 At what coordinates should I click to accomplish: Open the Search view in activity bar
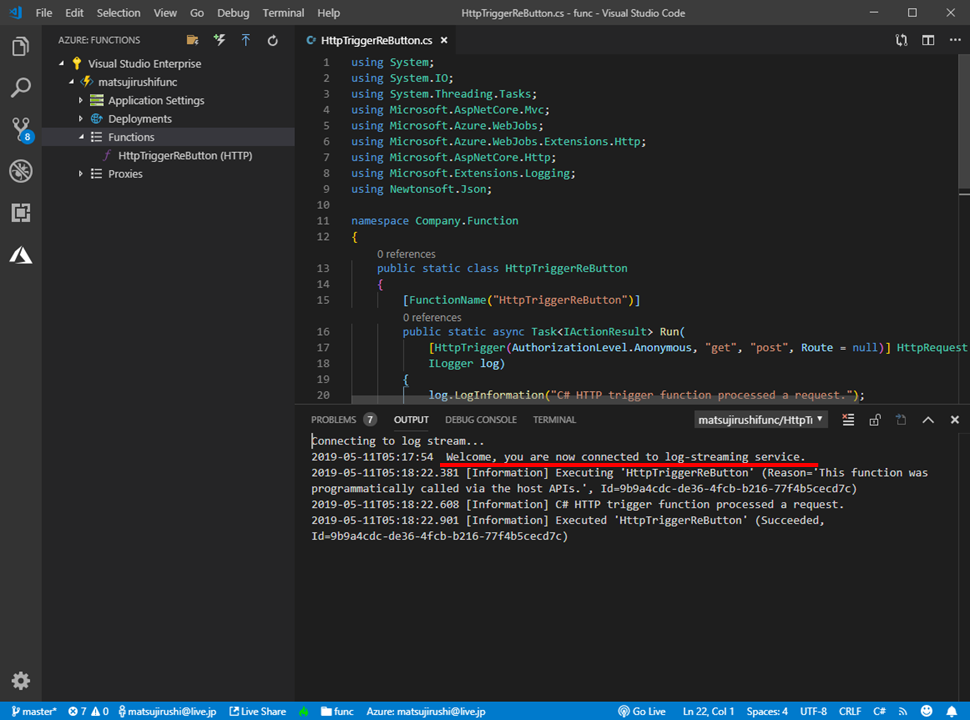click(x=20, y=88)
